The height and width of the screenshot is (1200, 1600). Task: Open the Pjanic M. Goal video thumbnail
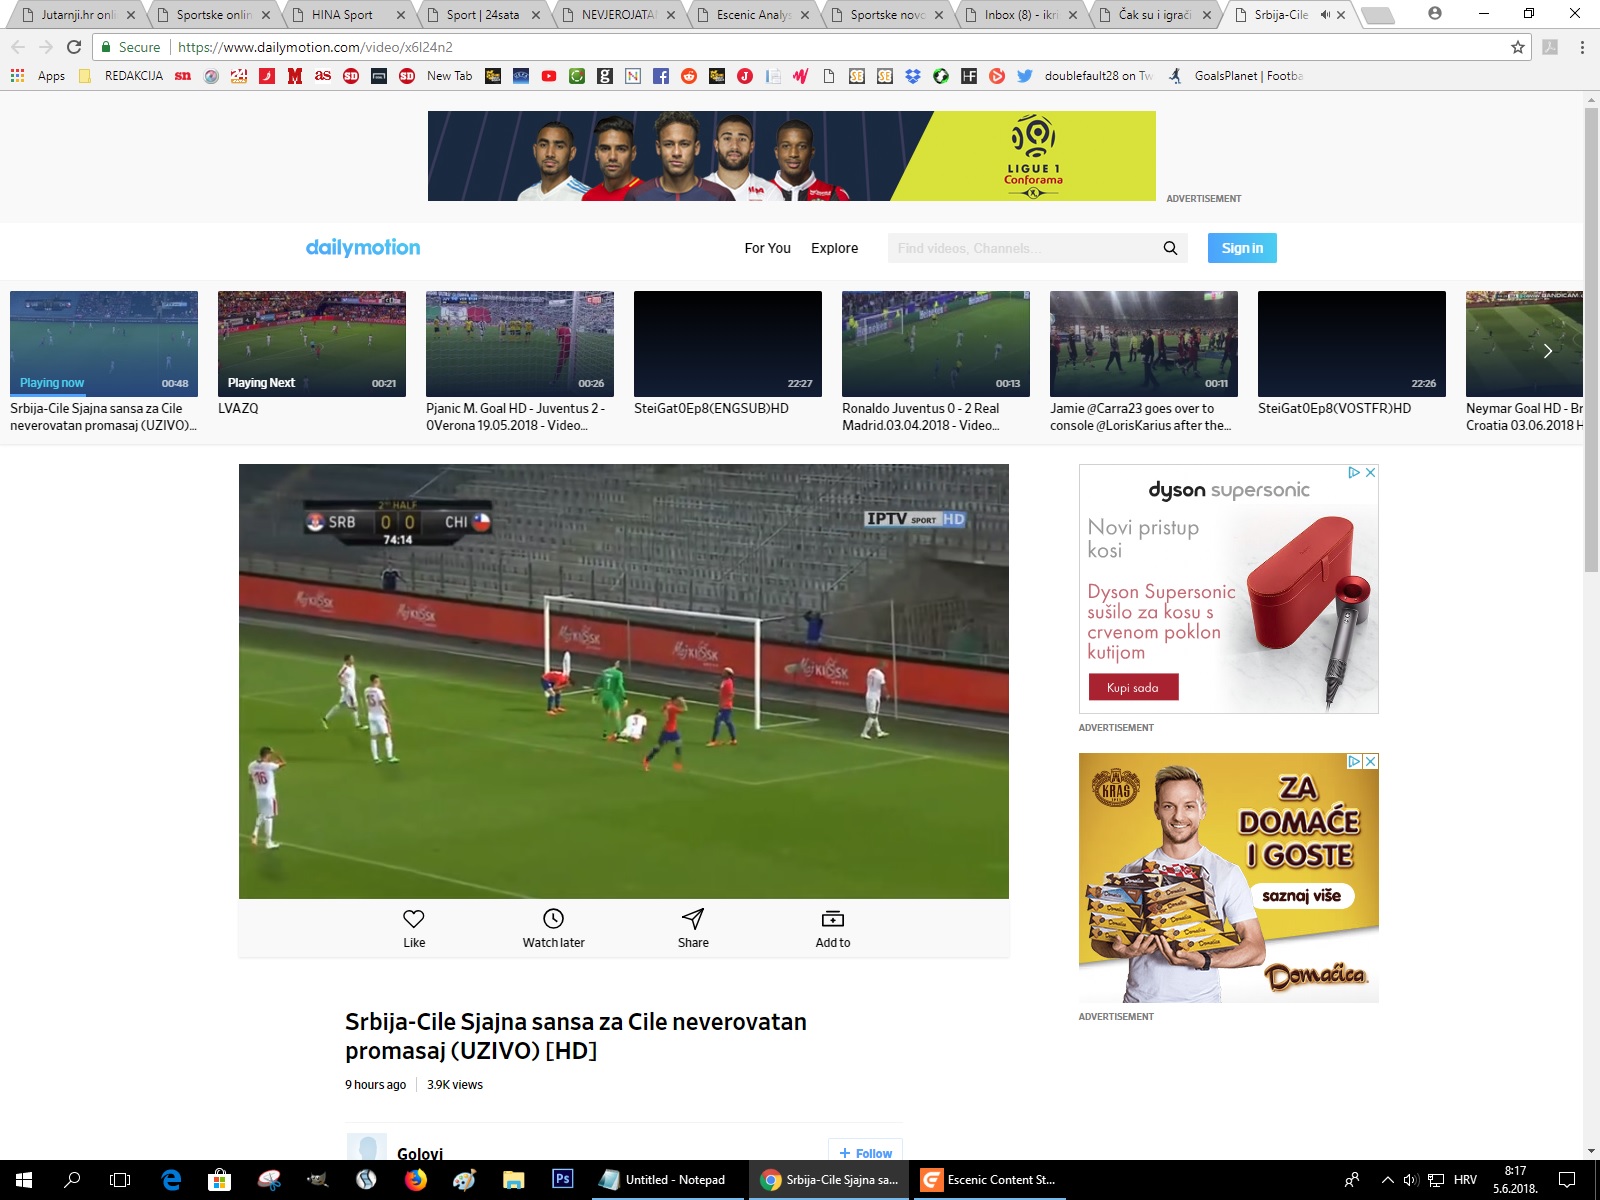[x=519, y=344]
